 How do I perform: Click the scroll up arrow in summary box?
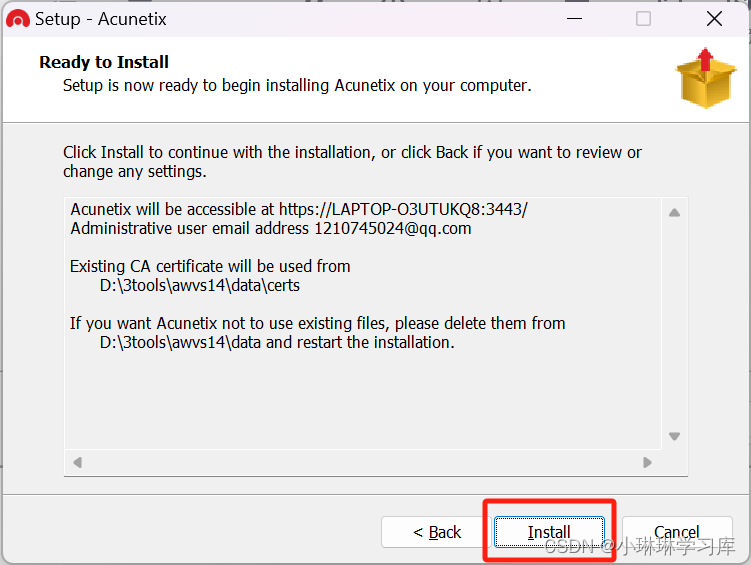click(674, 213)
